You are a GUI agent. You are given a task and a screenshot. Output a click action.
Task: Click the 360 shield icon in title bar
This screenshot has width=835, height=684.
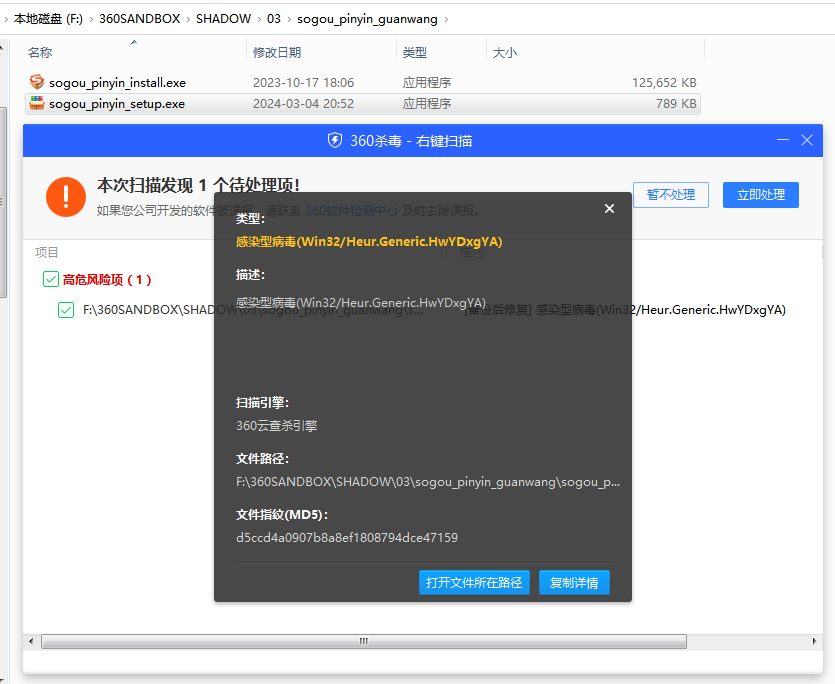(334, 141)
